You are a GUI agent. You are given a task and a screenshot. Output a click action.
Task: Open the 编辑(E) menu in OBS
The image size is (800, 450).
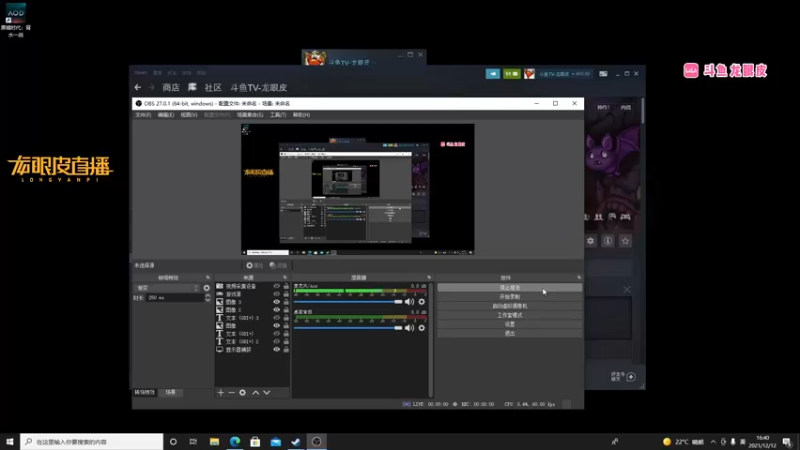click(166, 115)
